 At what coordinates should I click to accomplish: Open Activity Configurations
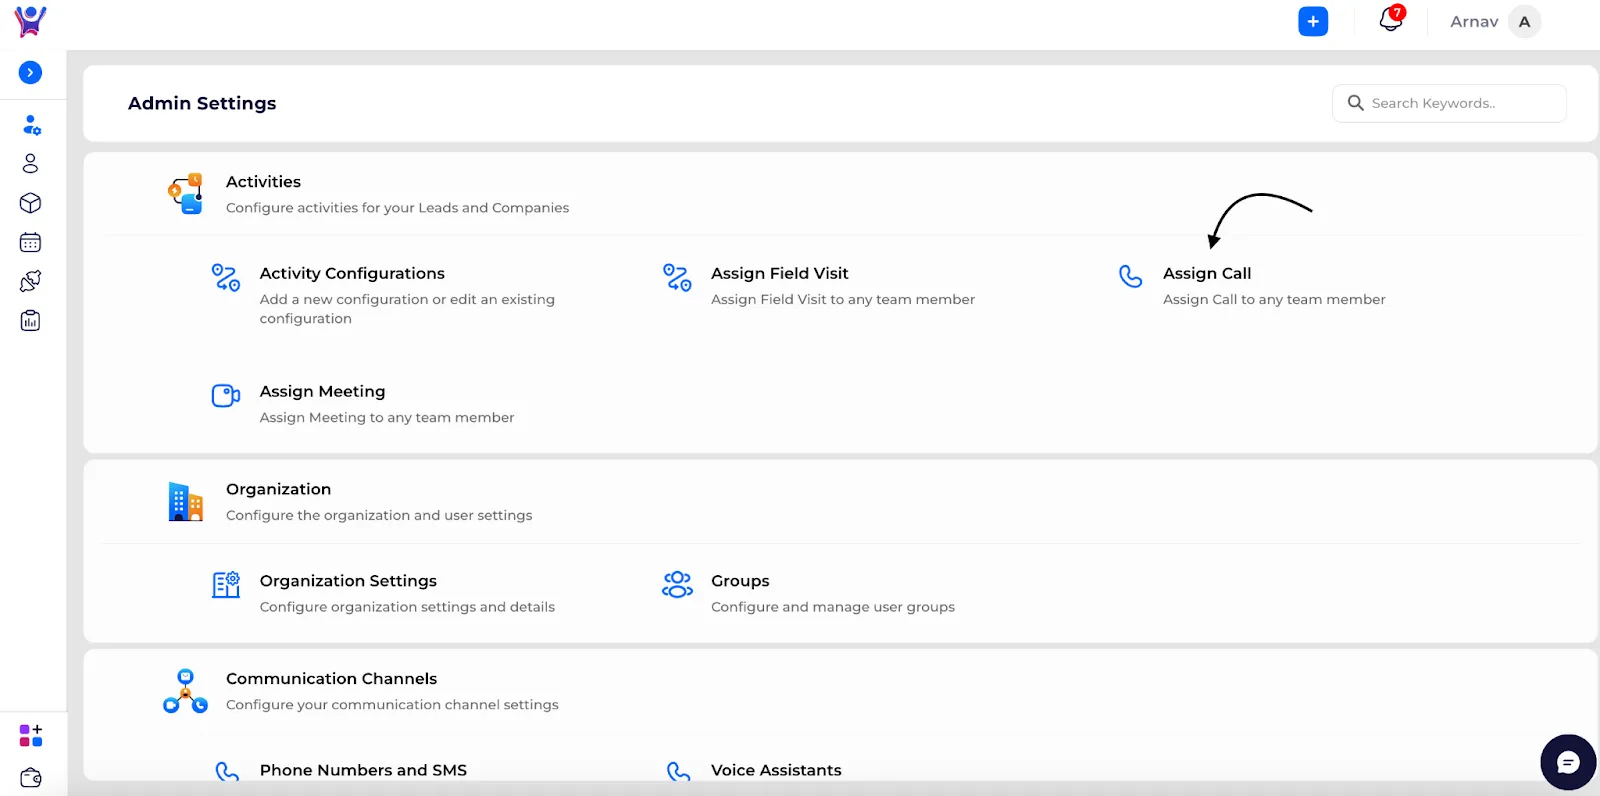(352, 273)
